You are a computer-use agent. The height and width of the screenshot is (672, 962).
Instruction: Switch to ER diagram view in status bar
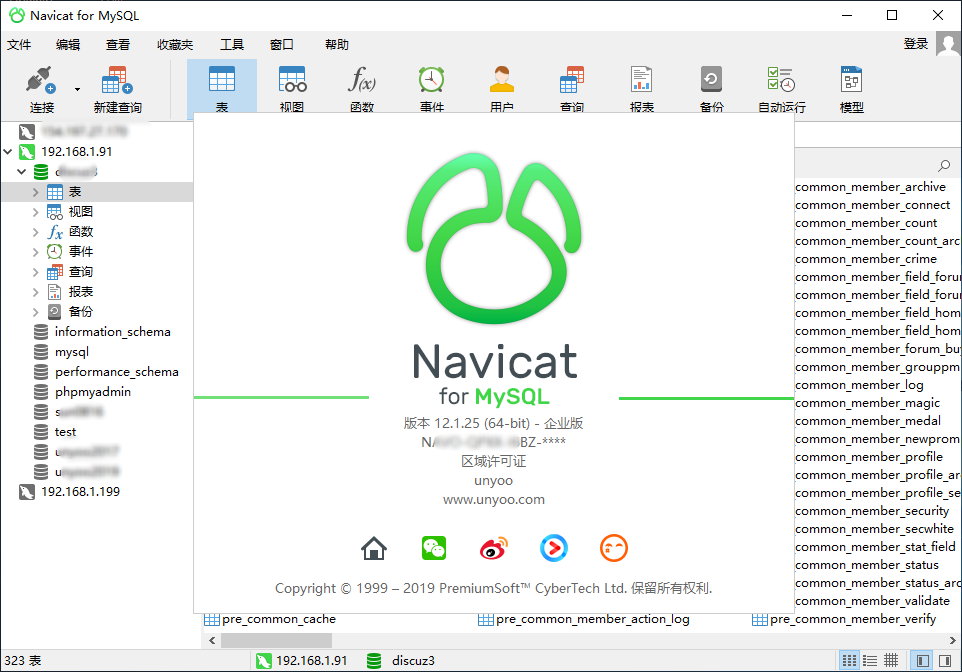tap(891, 660)
